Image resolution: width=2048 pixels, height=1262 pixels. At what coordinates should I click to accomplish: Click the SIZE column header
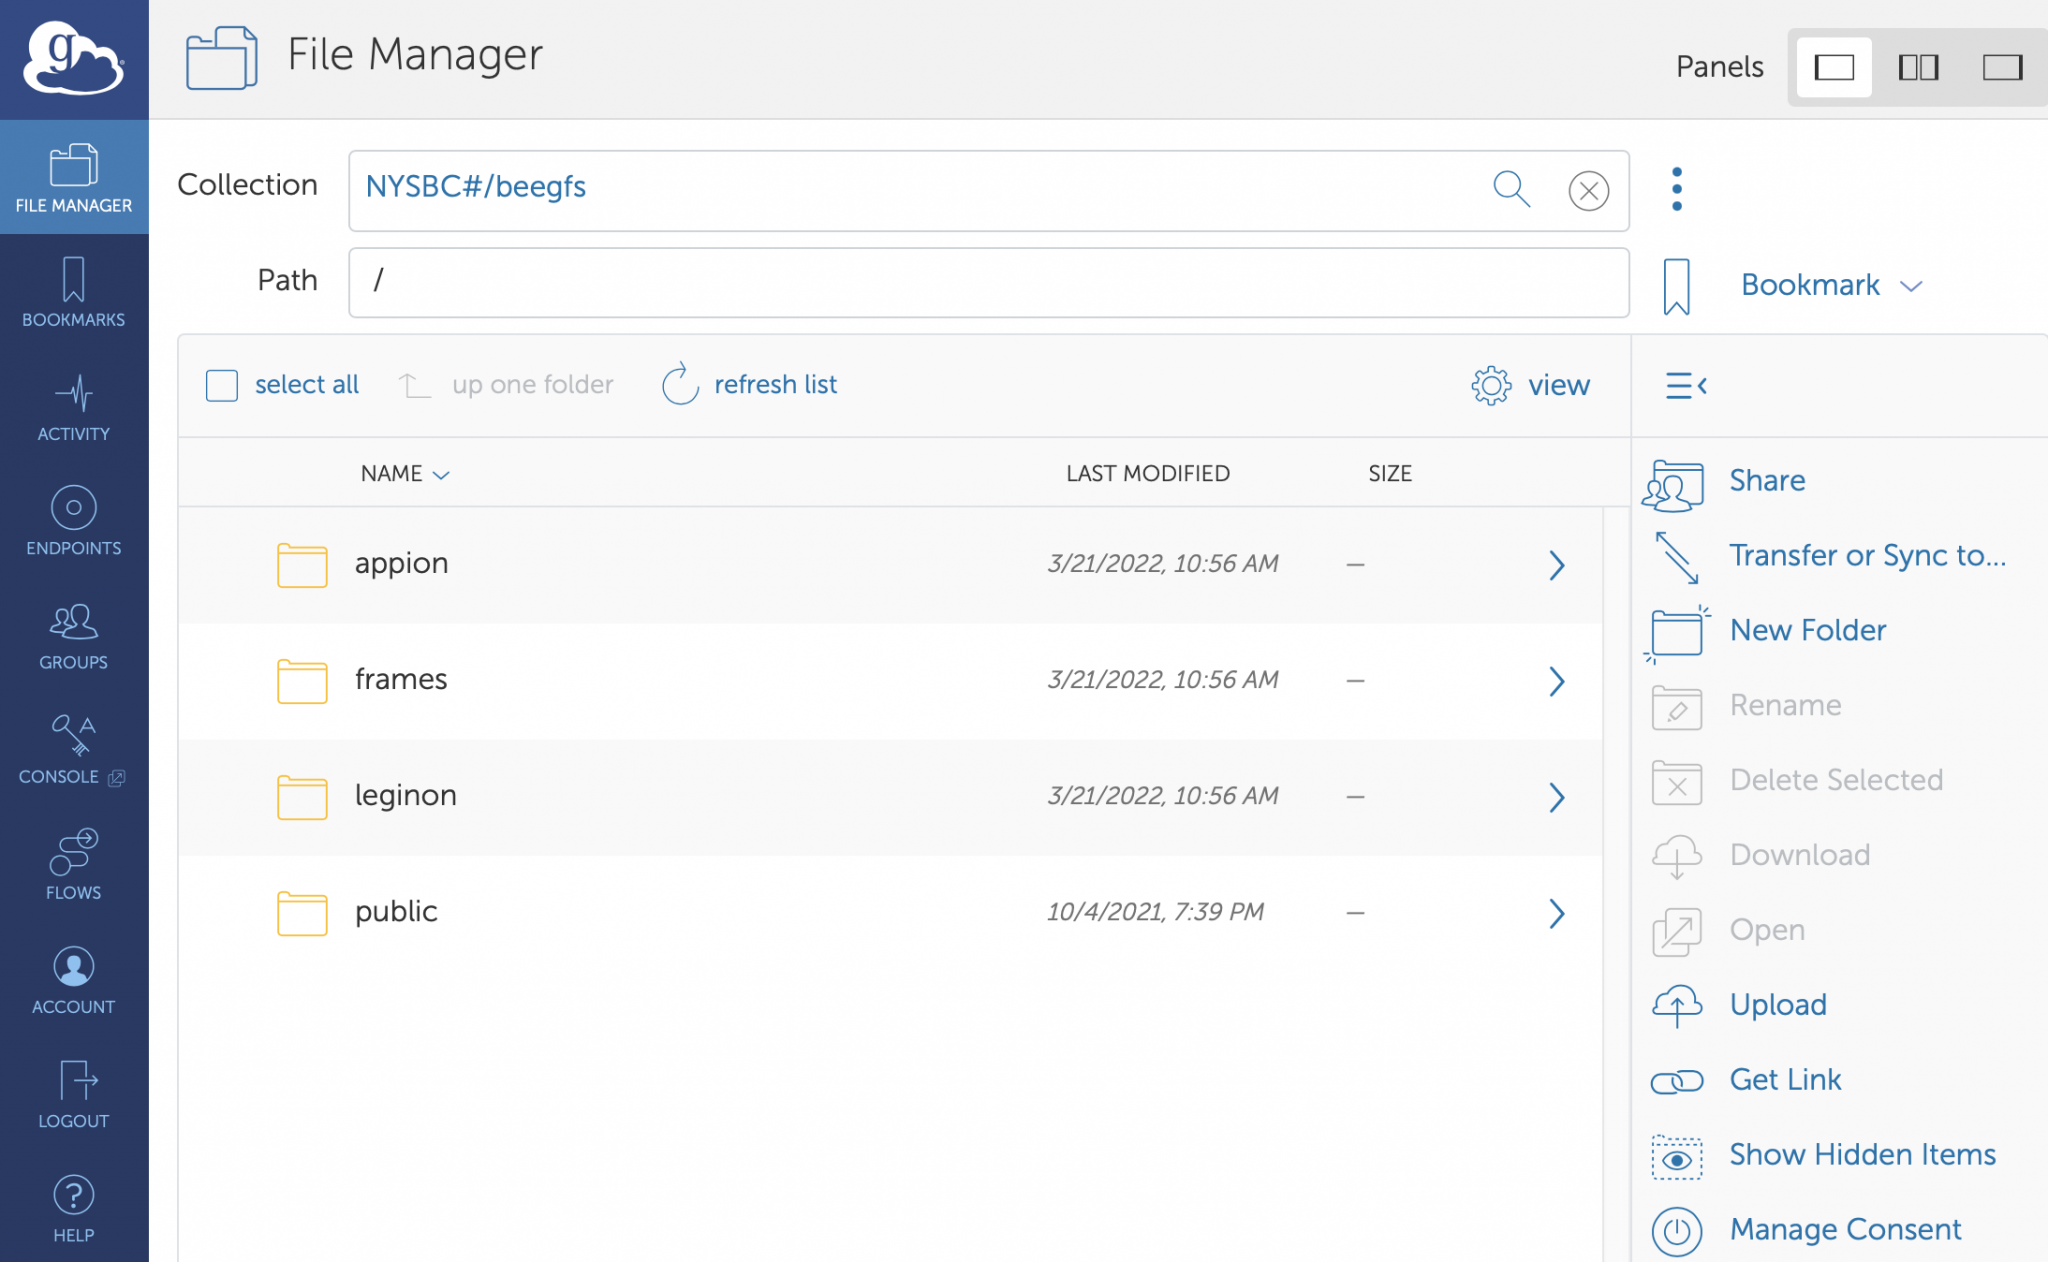pos(1389,473)
